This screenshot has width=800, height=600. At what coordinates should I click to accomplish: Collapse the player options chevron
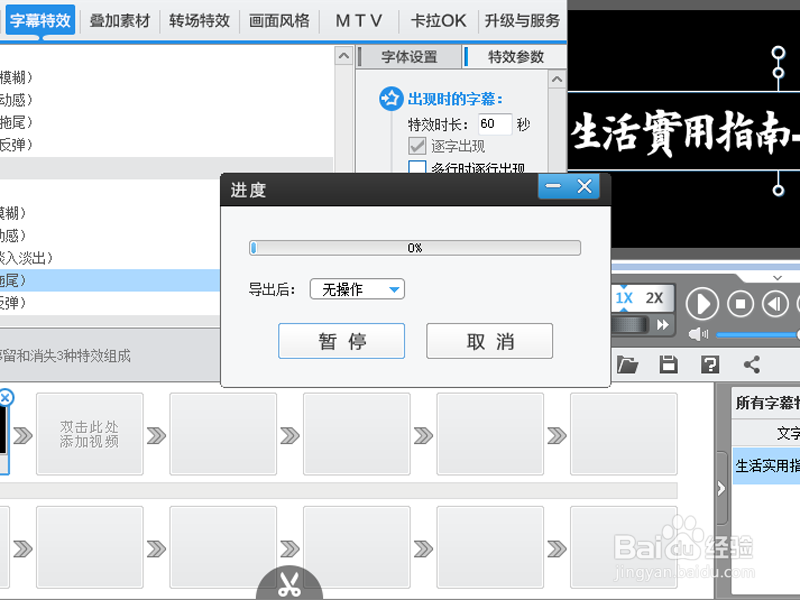pyautogui.click(x=777, y=278)
